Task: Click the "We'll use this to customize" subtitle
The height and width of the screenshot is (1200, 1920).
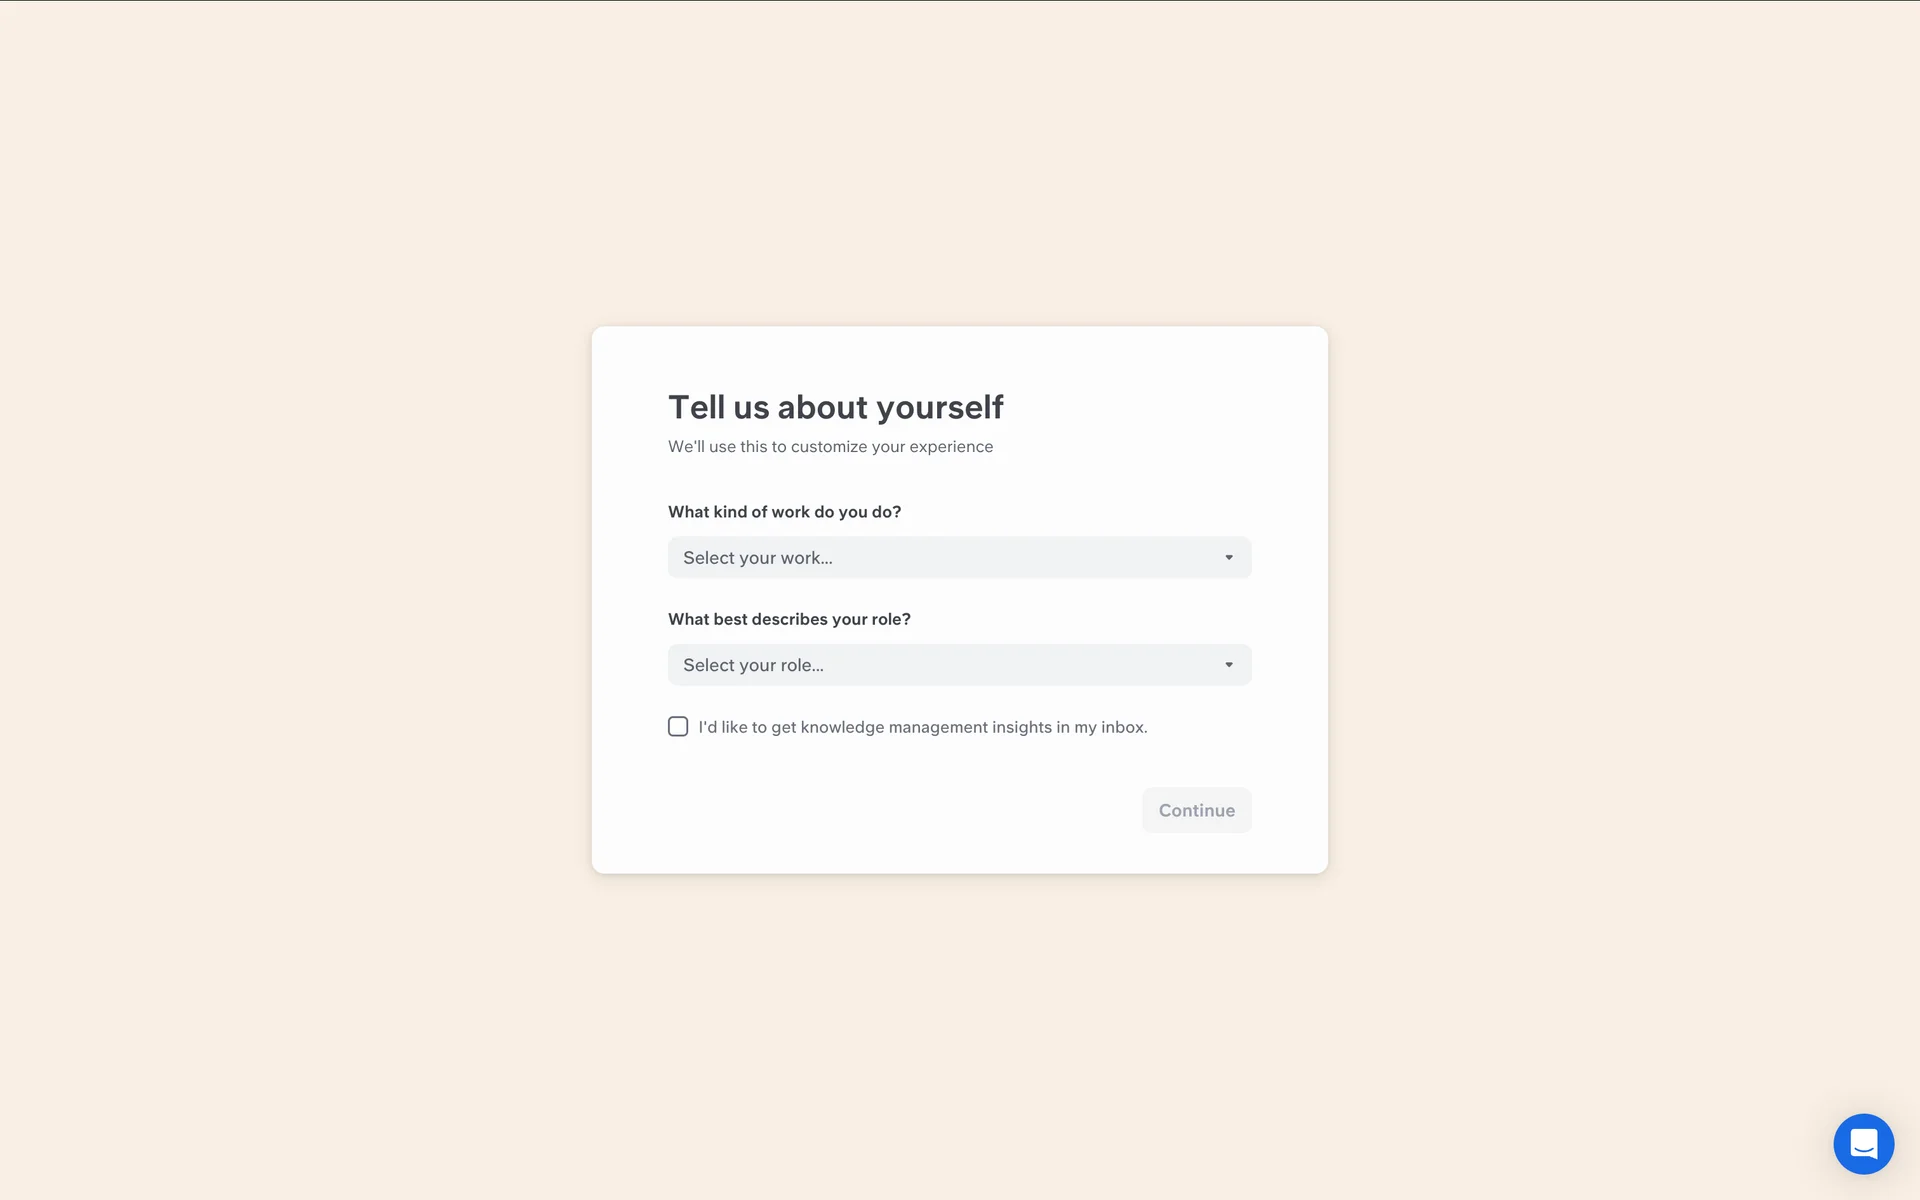Action: (830, 447)
